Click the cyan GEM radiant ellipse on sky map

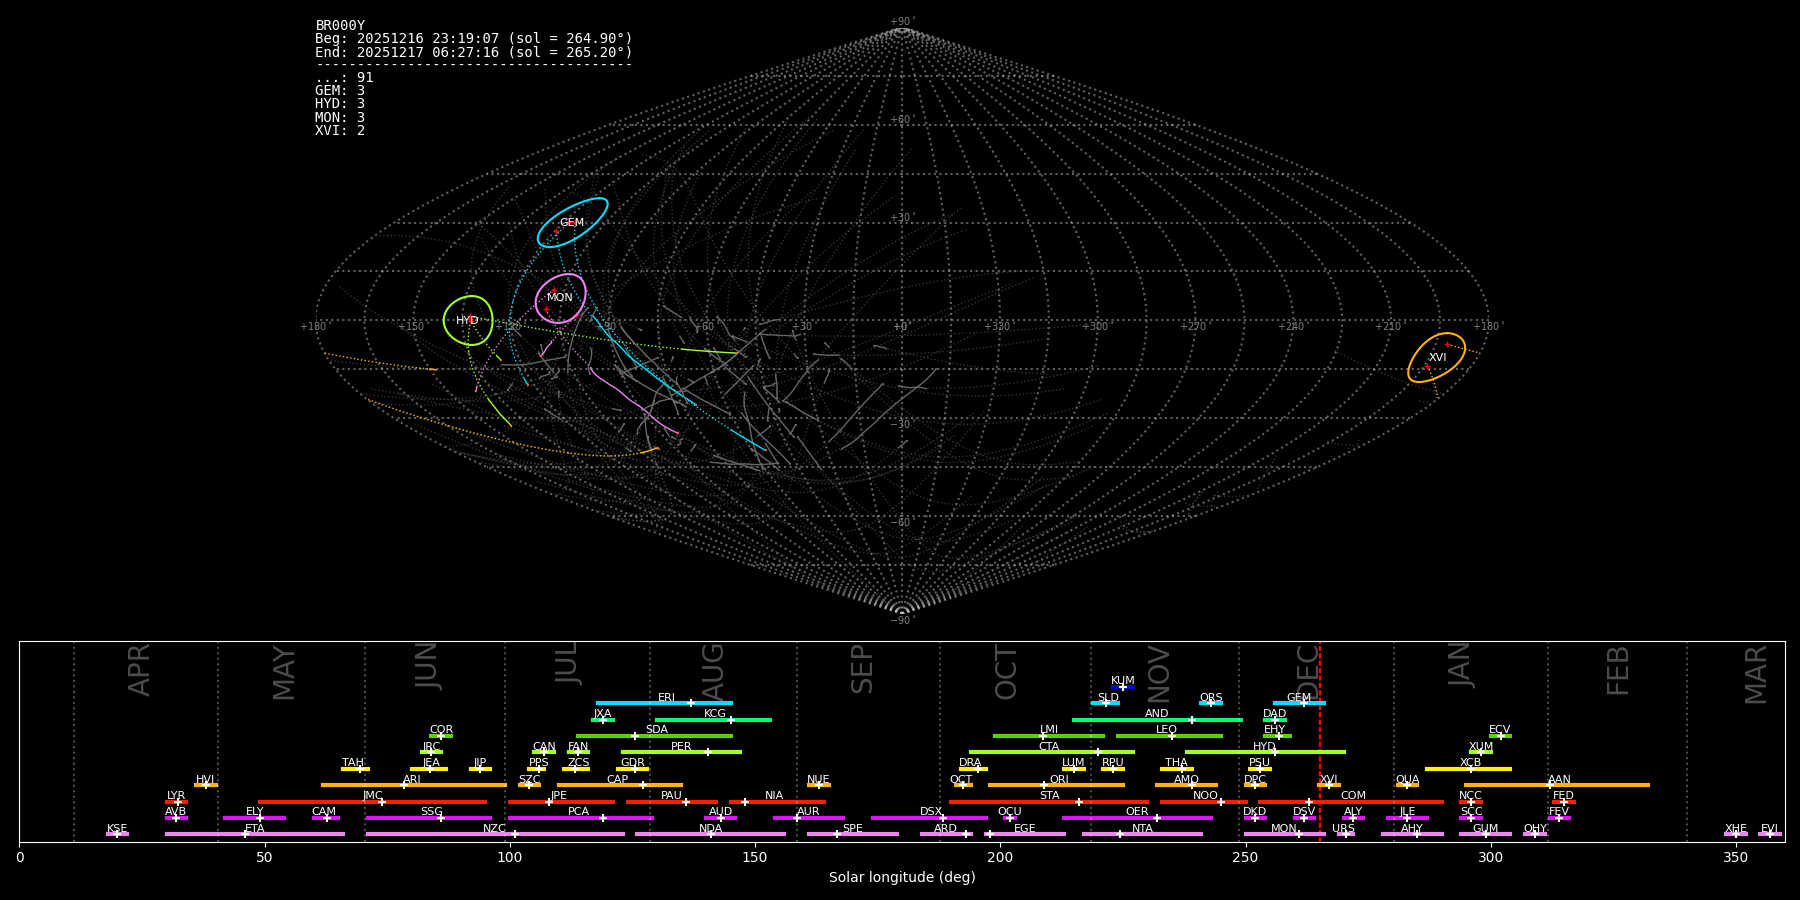[572, 223]
